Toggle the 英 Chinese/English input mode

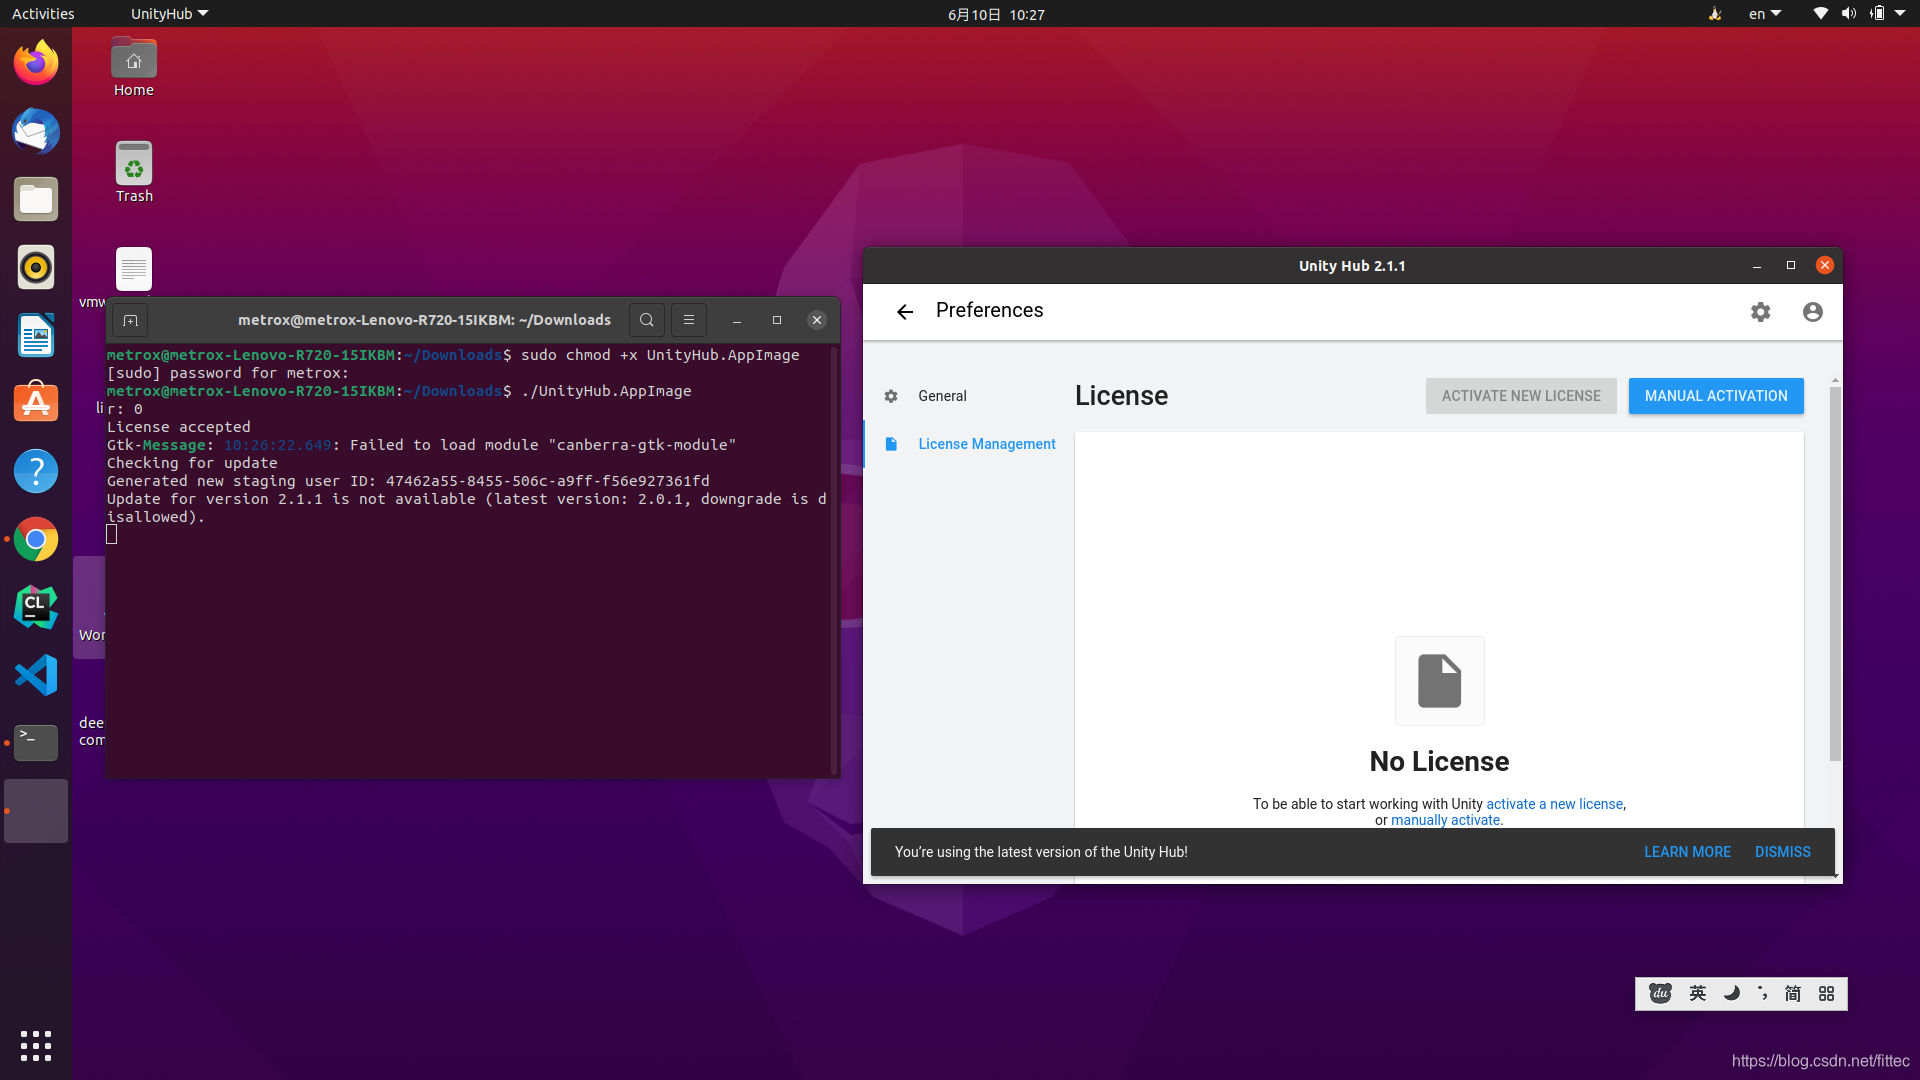coord(1698,993)
